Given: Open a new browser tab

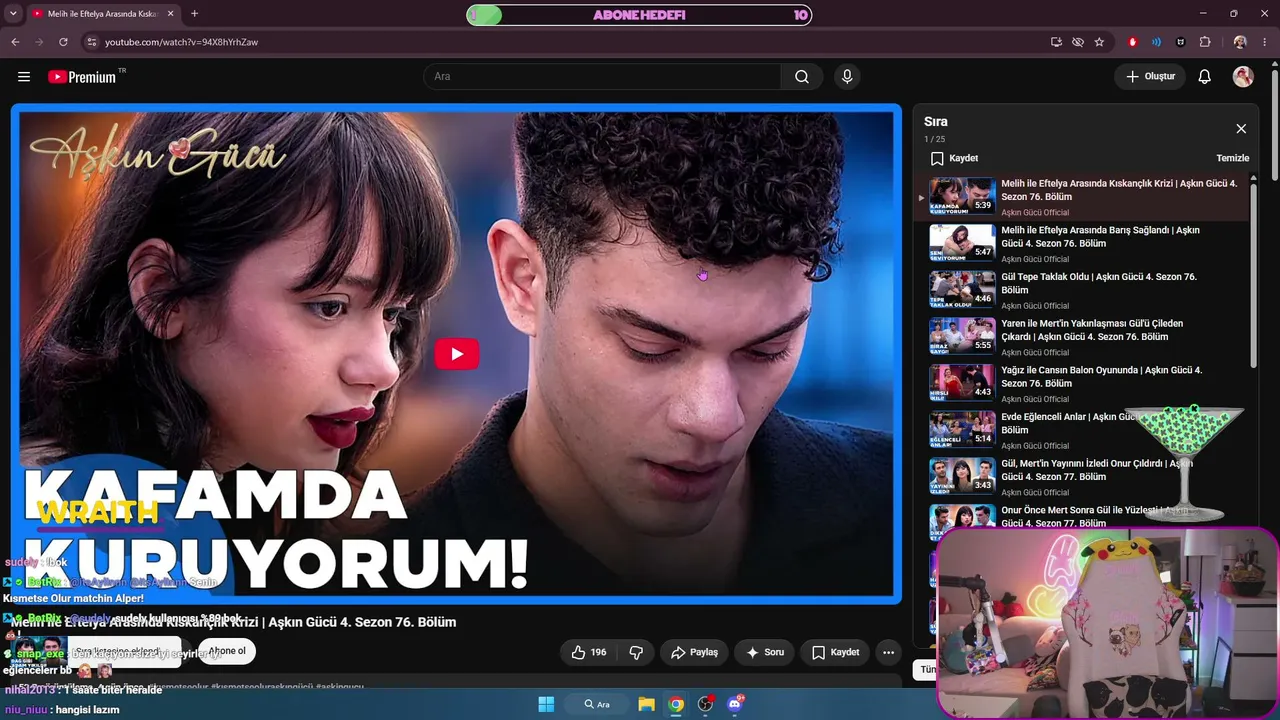Looking at the screenshot, I should (x=194, y=14).
